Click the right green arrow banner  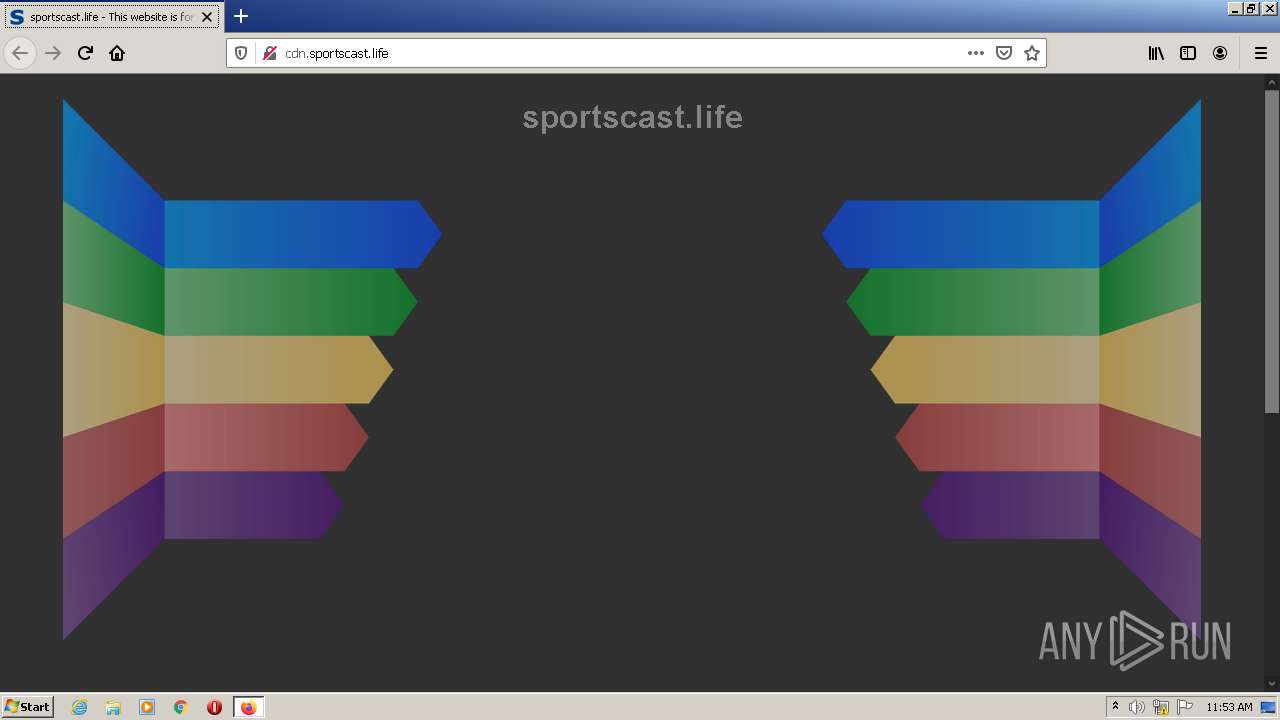point(973,302)
